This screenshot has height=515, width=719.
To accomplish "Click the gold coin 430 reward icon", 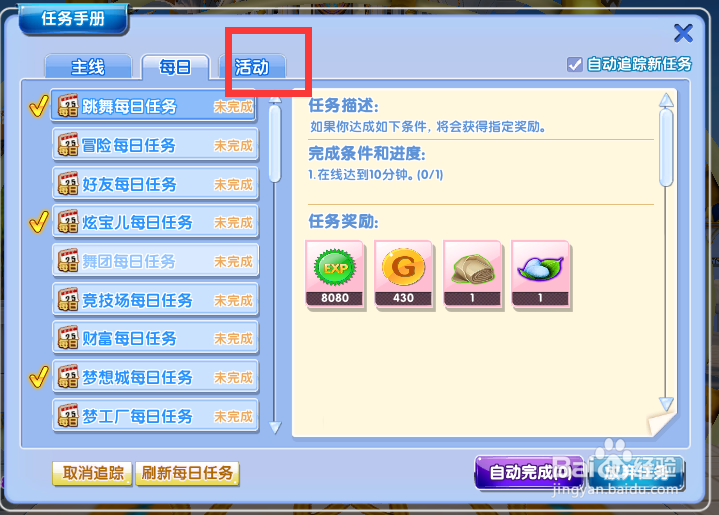I will [404, 274].
